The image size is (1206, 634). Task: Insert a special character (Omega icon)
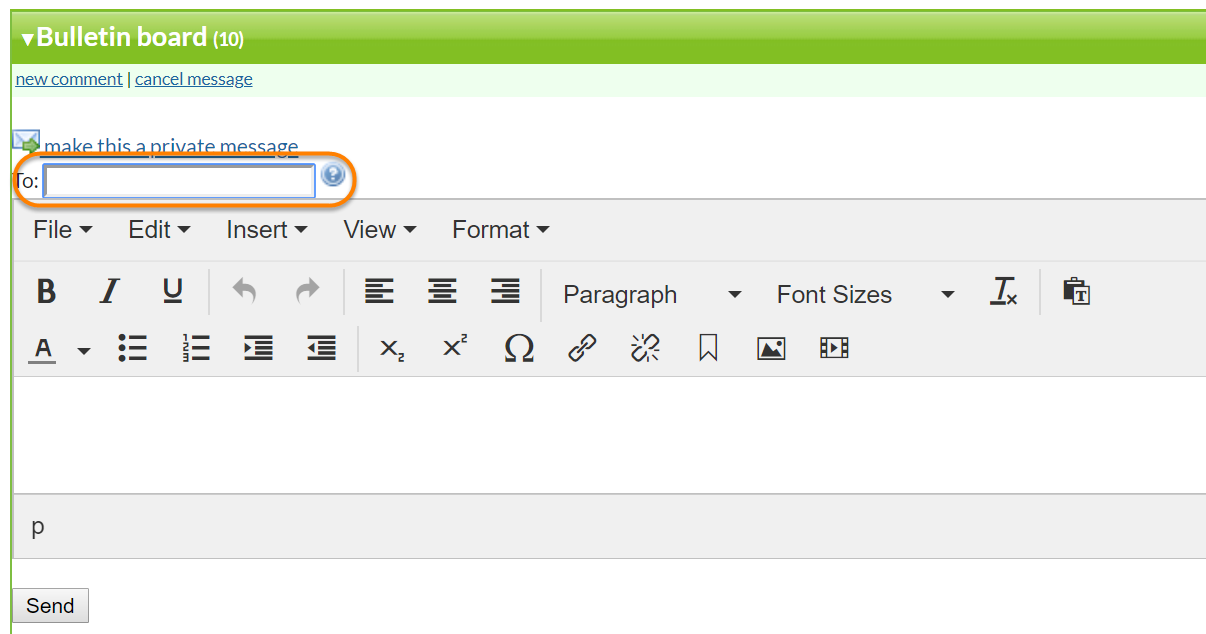(x=519, y=348)
